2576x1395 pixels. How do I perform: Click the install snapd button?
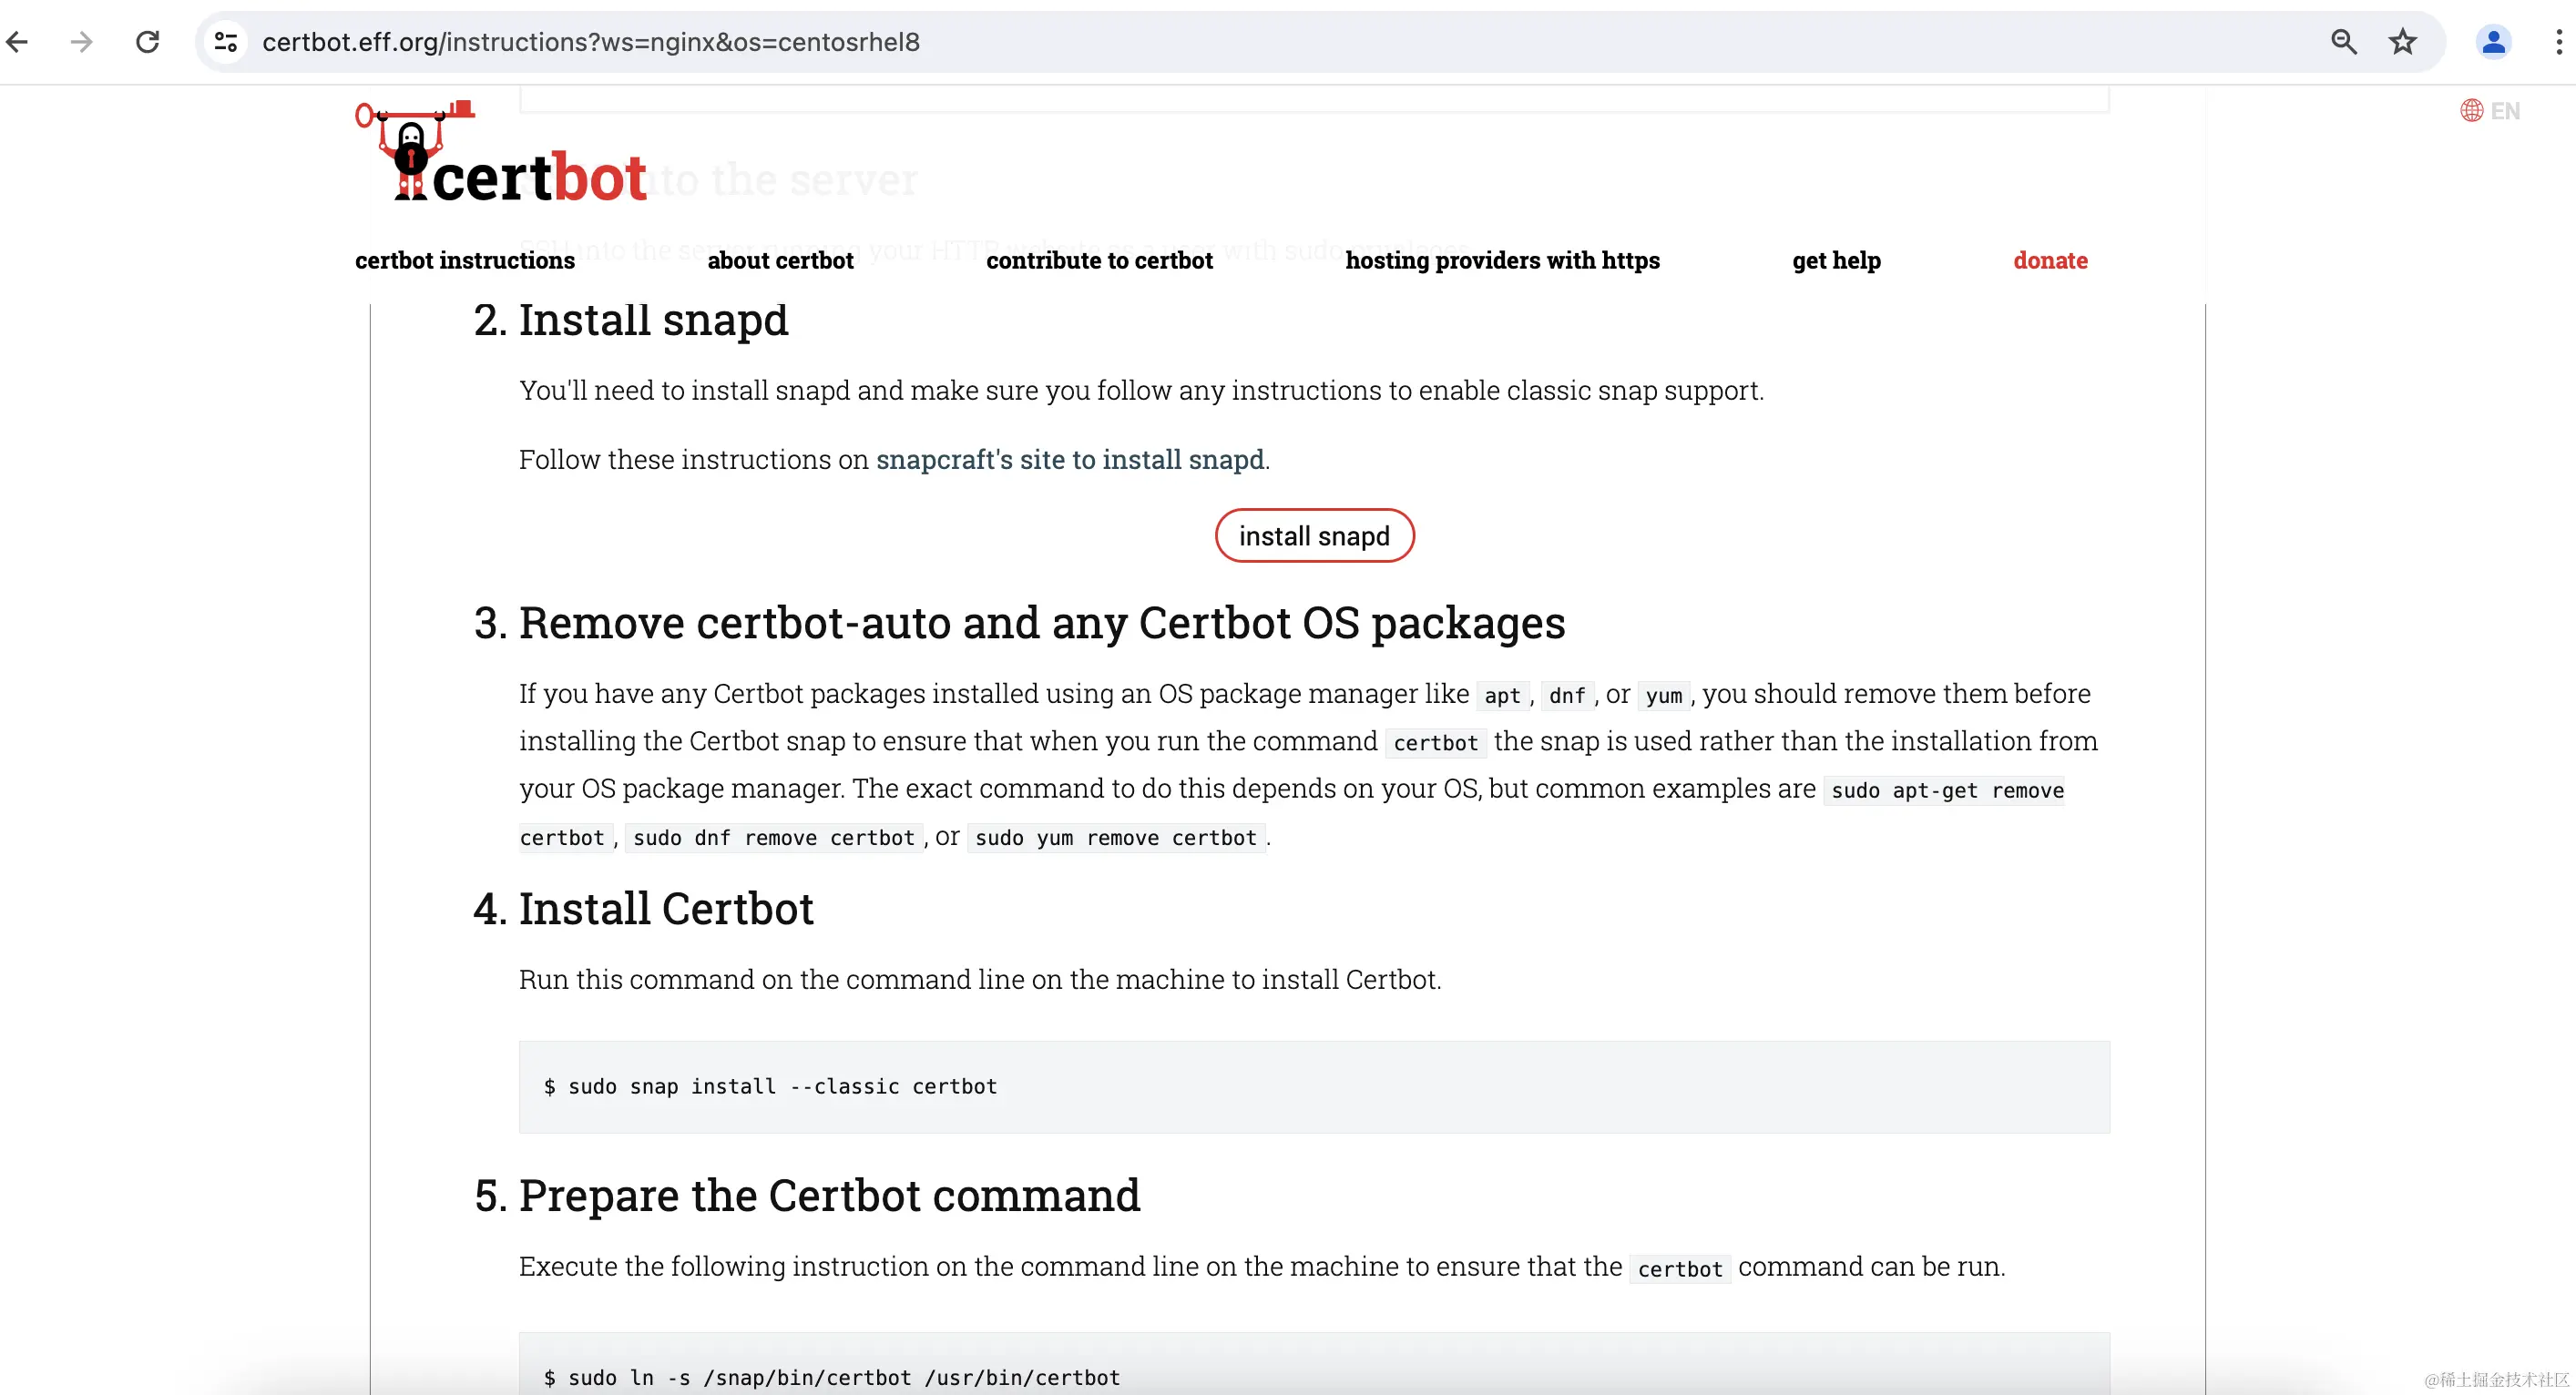pyautogui.click(x=1314, y=536)
